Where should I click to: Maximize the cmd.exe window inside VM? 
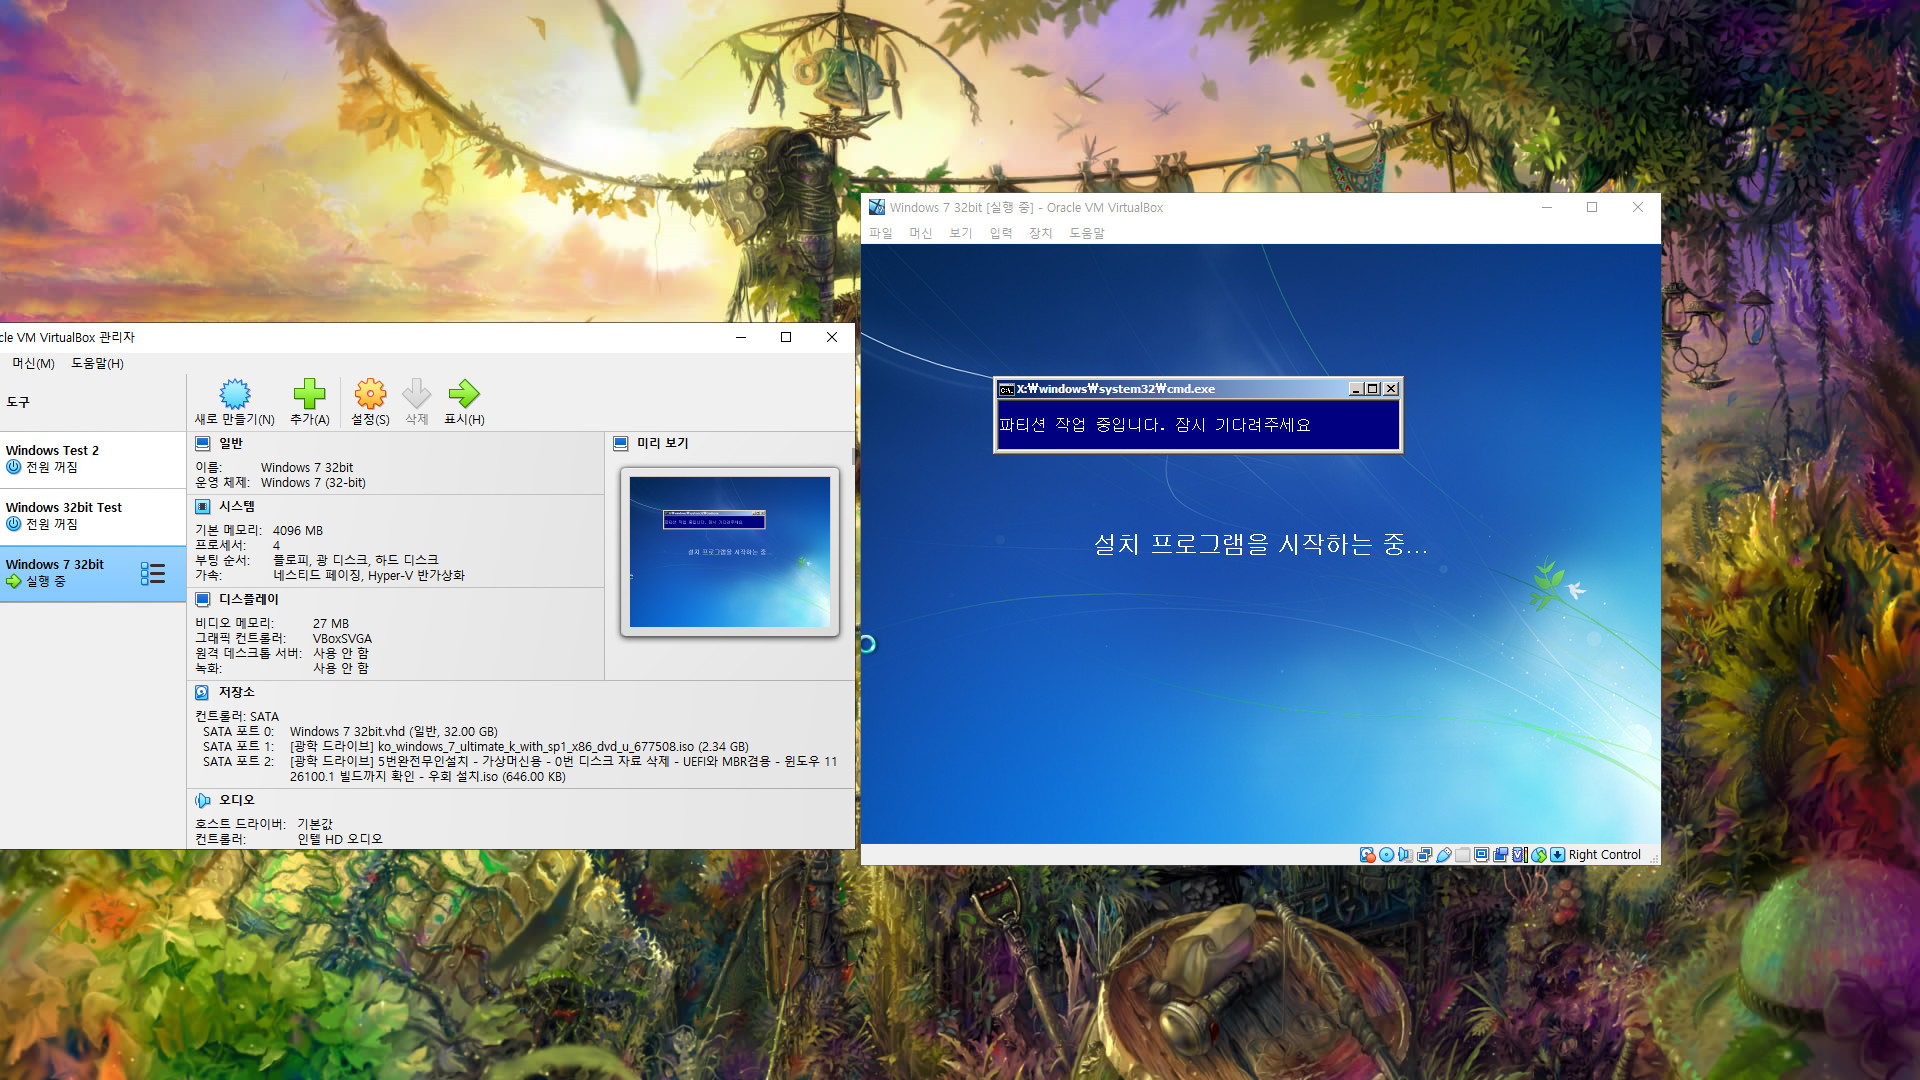(x=1373, y=389)
